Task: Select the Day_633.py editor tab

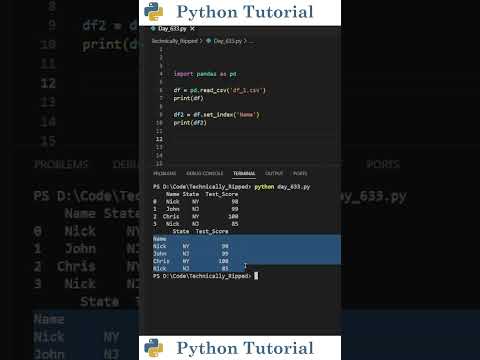Action: coord(173,29)
